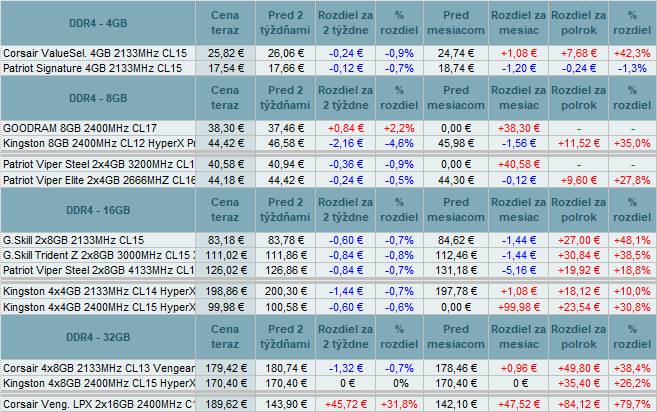Click Pred mesiacom header in DDR4 16GB section
Viewport: 657px width, 412px height.
click(x=456, y=210)
